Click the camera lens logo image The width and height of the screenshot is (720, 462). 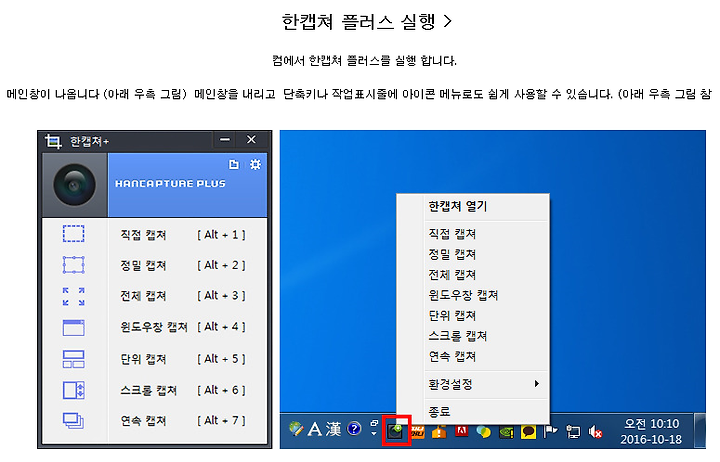coord(74,185)
